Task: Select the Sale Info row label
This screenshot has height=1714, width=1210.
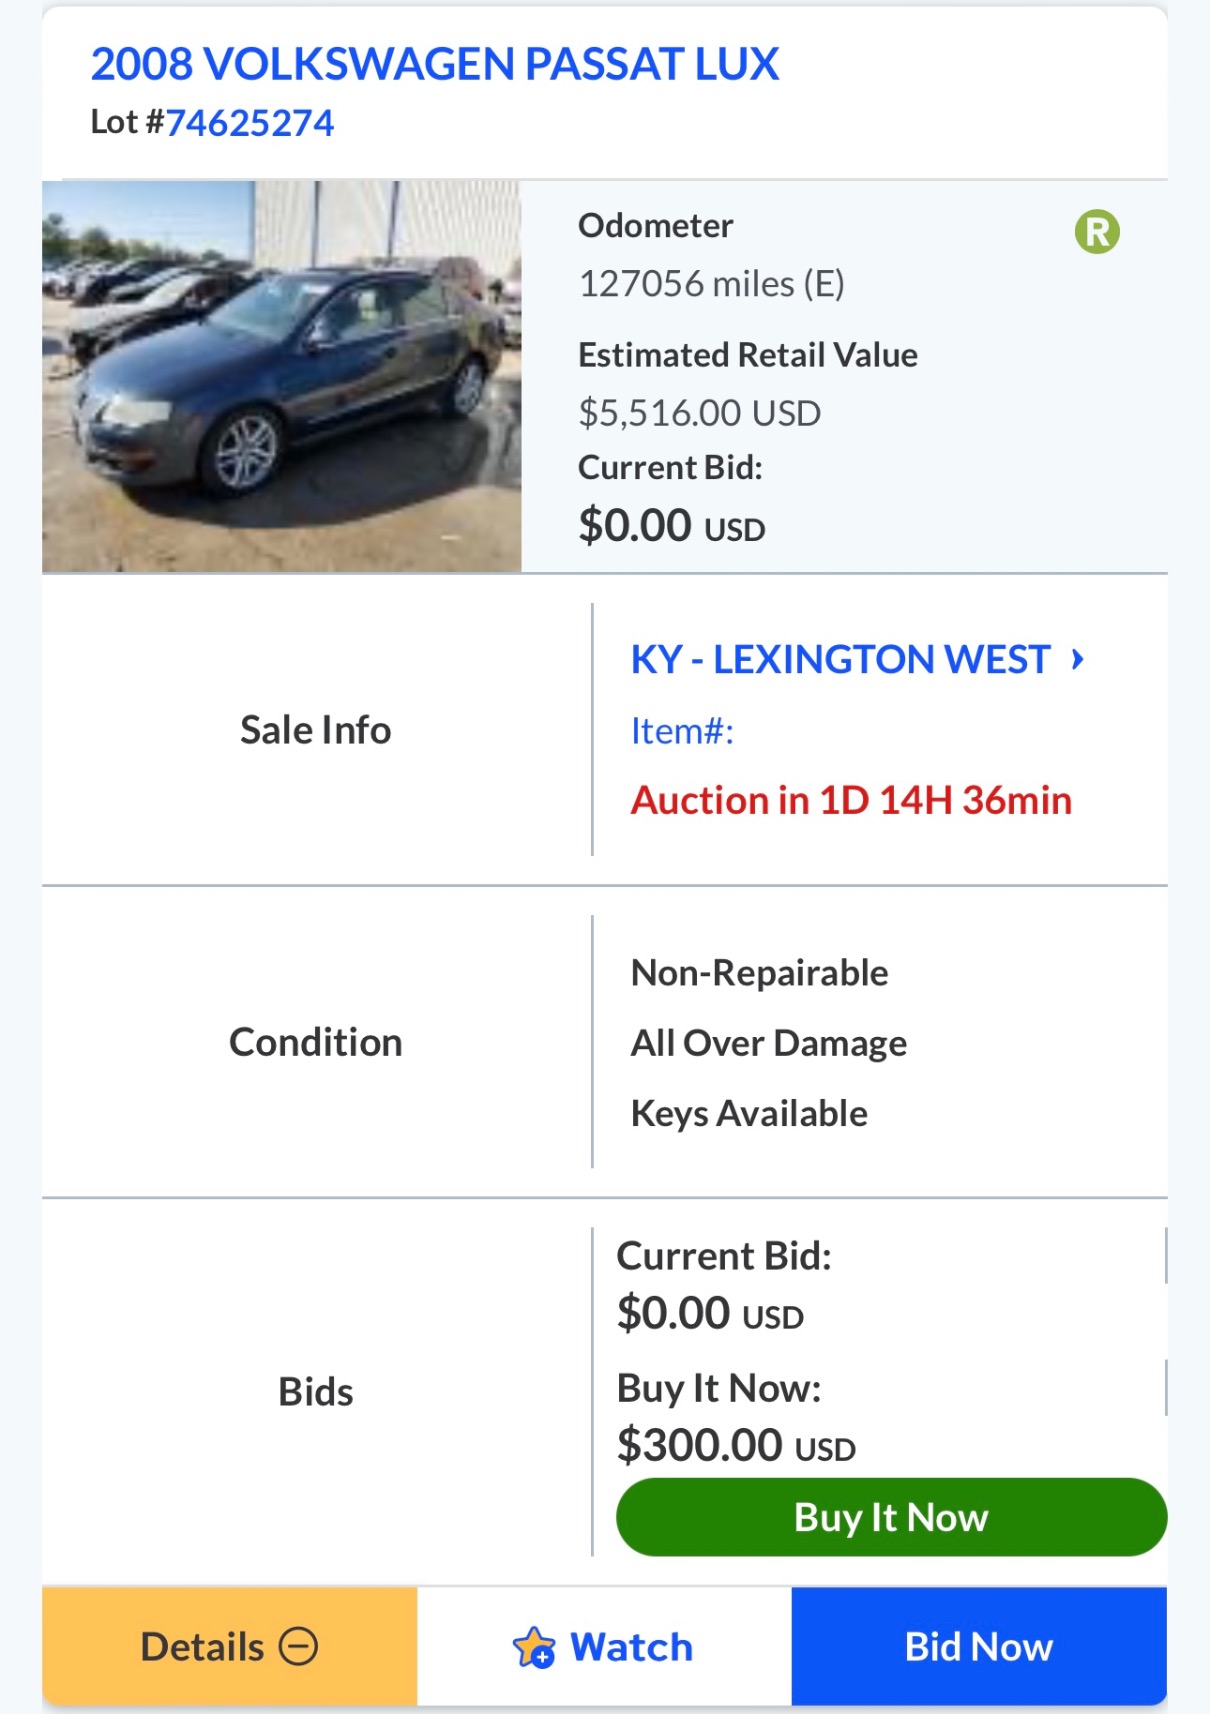Action: pyautogui.click(x=315, y=730)
